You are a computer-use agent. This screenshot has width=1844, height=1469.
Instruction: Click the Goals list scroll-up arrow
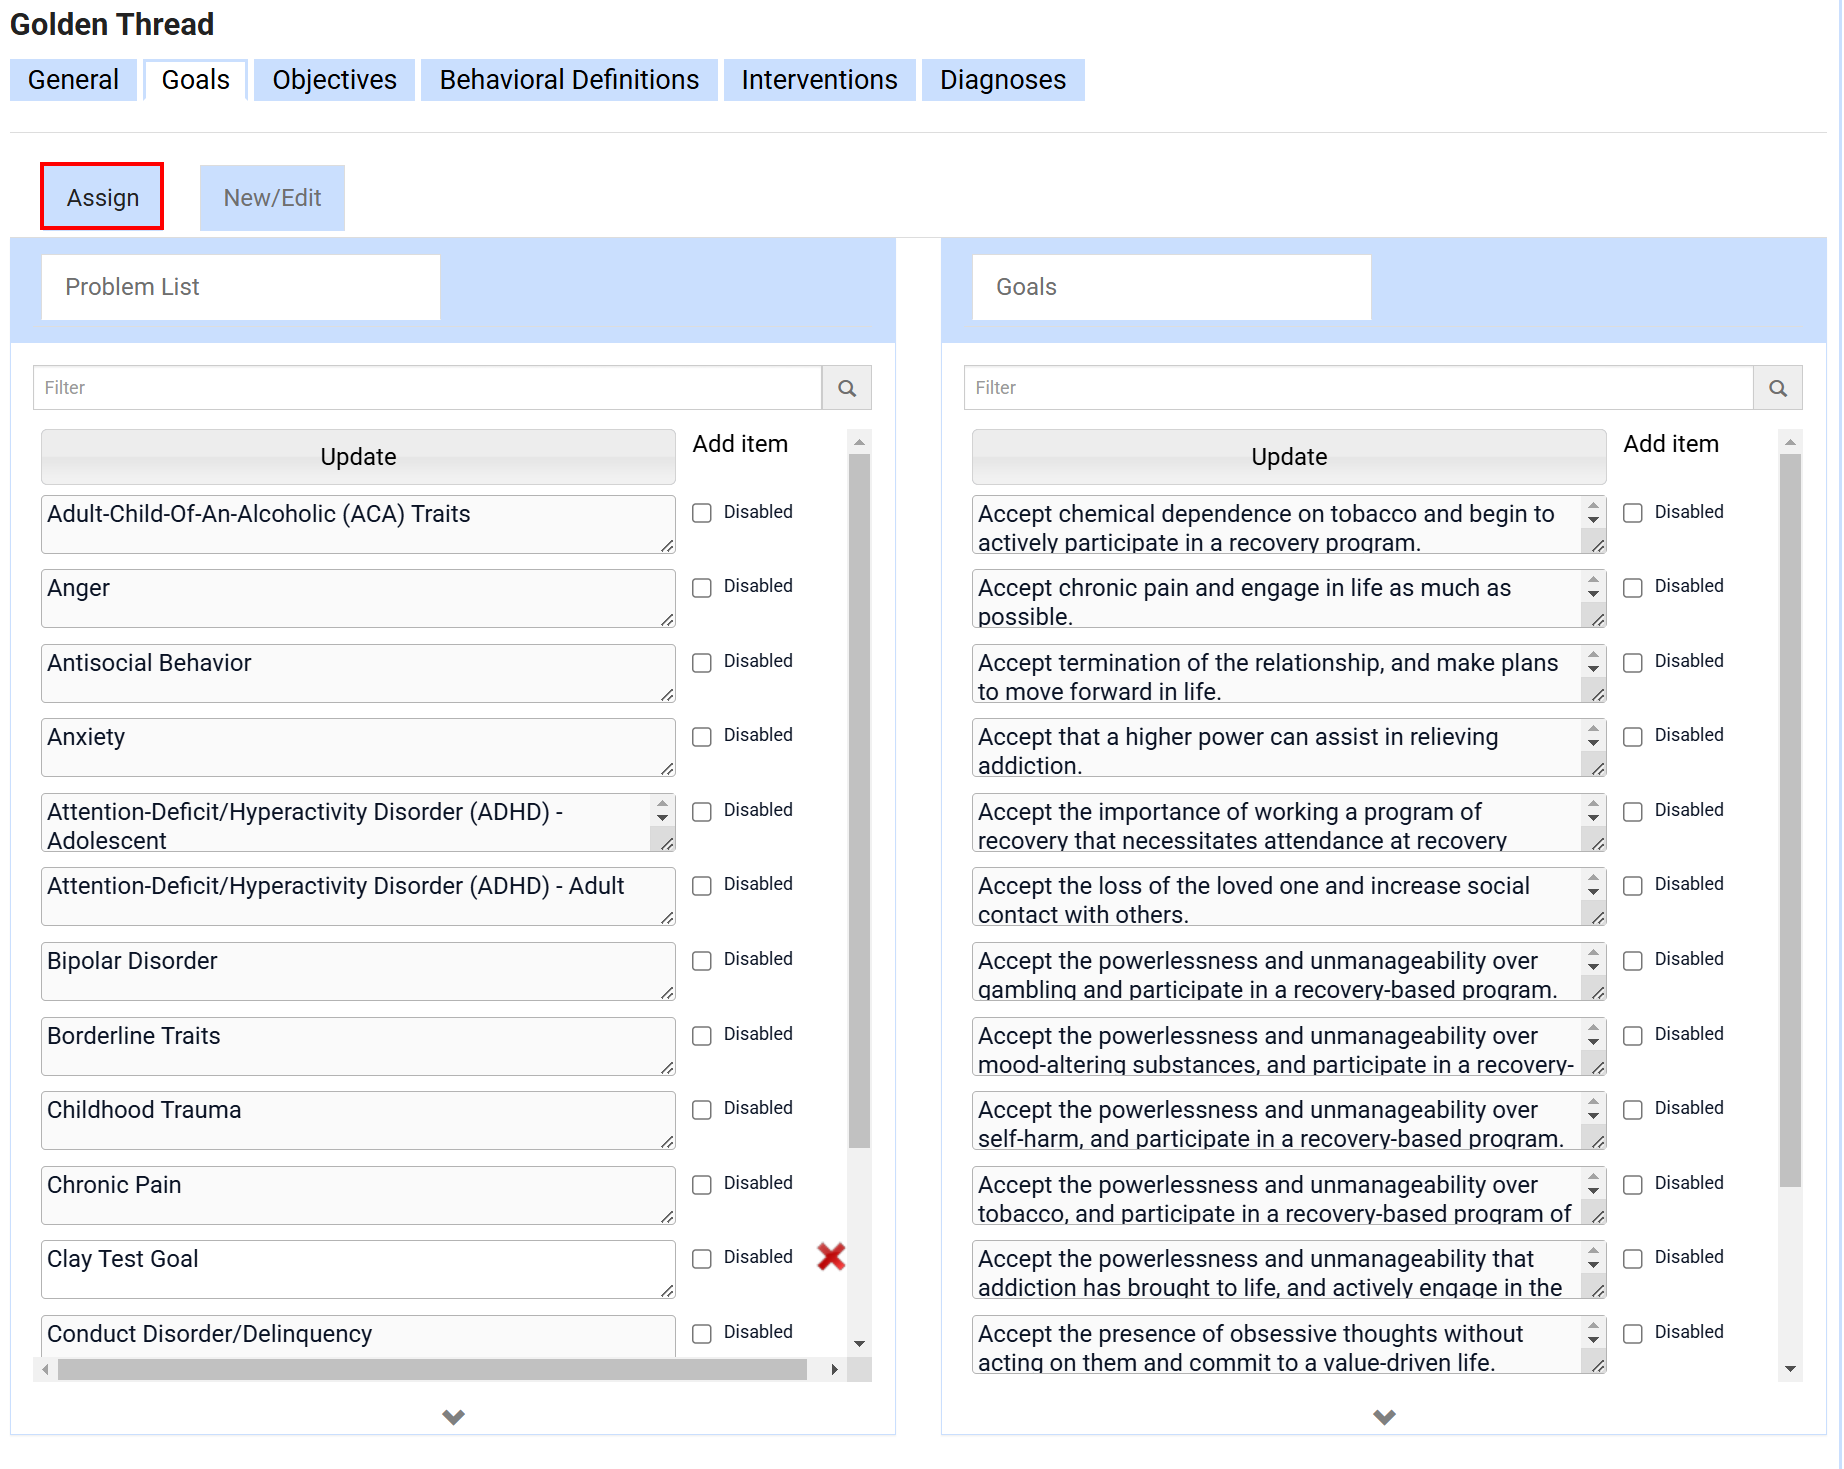pos(1790,442)
